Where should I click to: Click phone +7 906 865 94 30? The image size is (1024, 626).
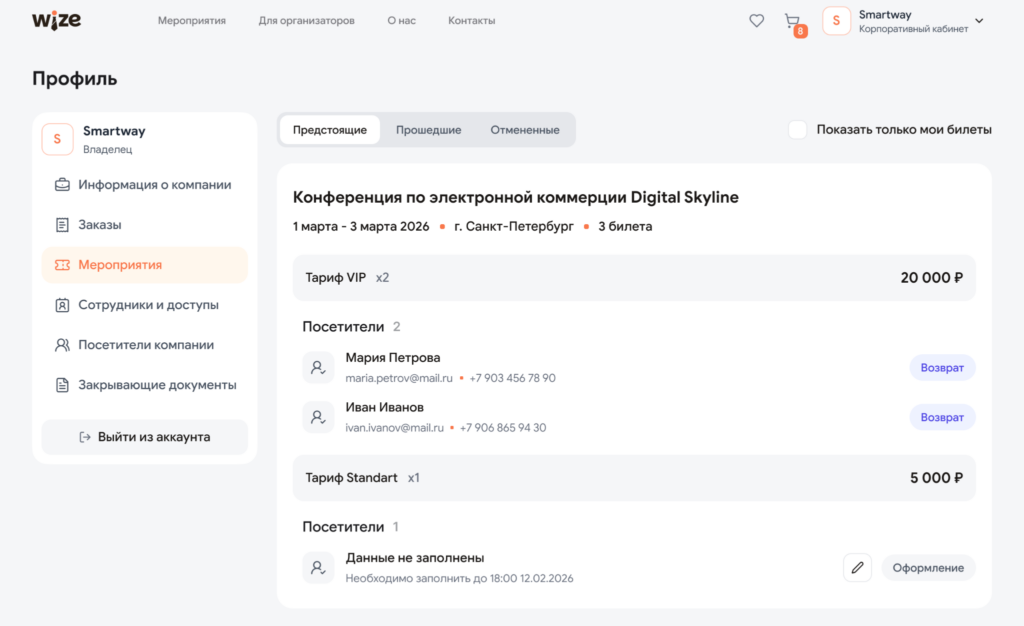tap(503, 428)
